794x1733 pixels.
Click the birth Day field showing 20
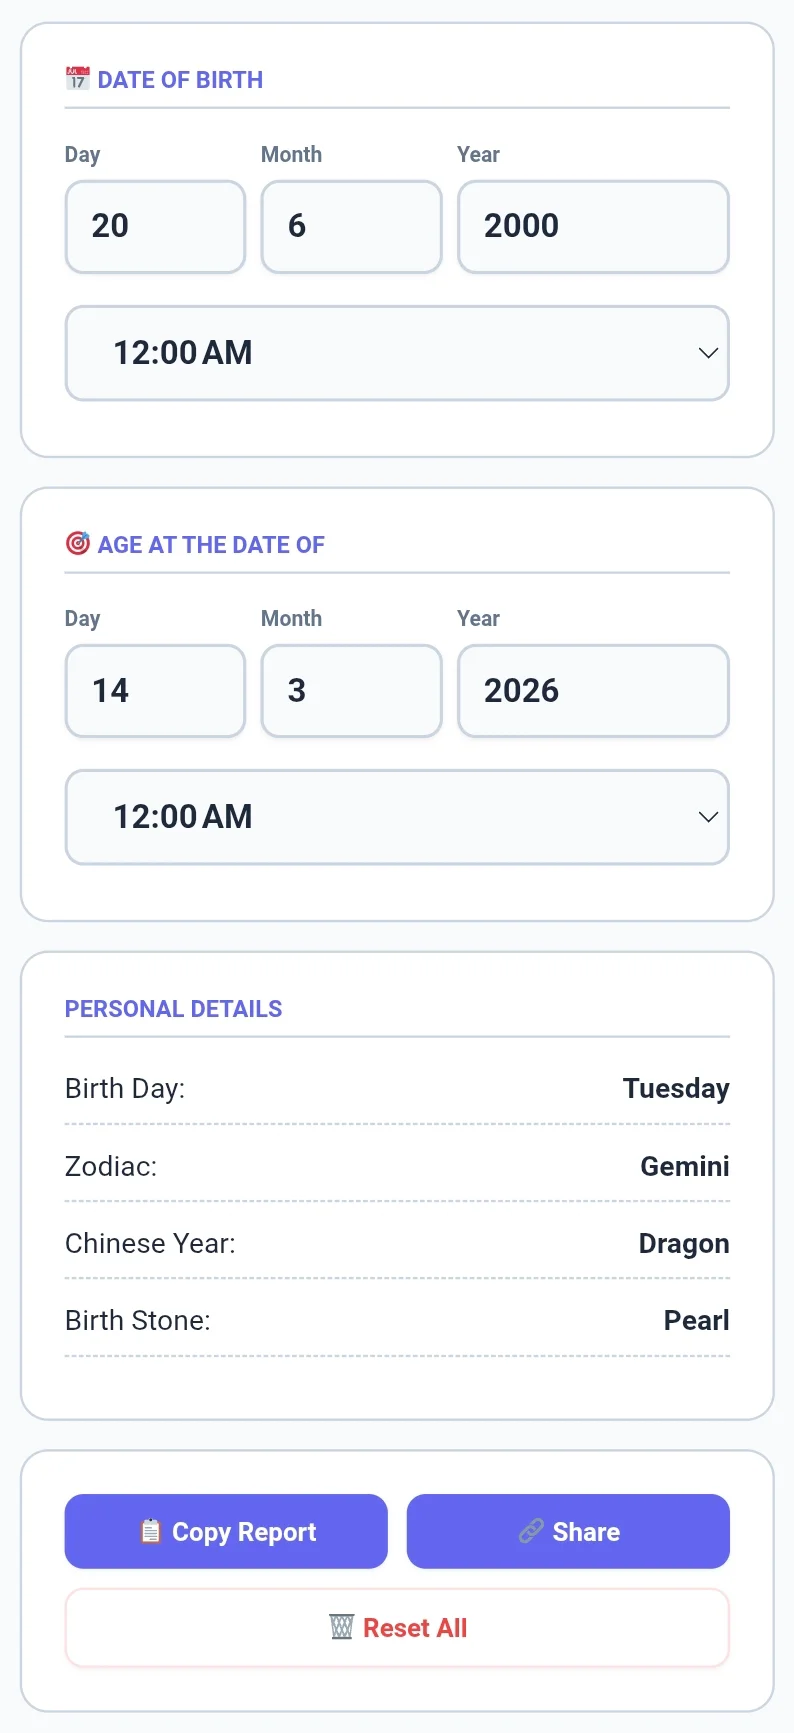click(155, 227)
